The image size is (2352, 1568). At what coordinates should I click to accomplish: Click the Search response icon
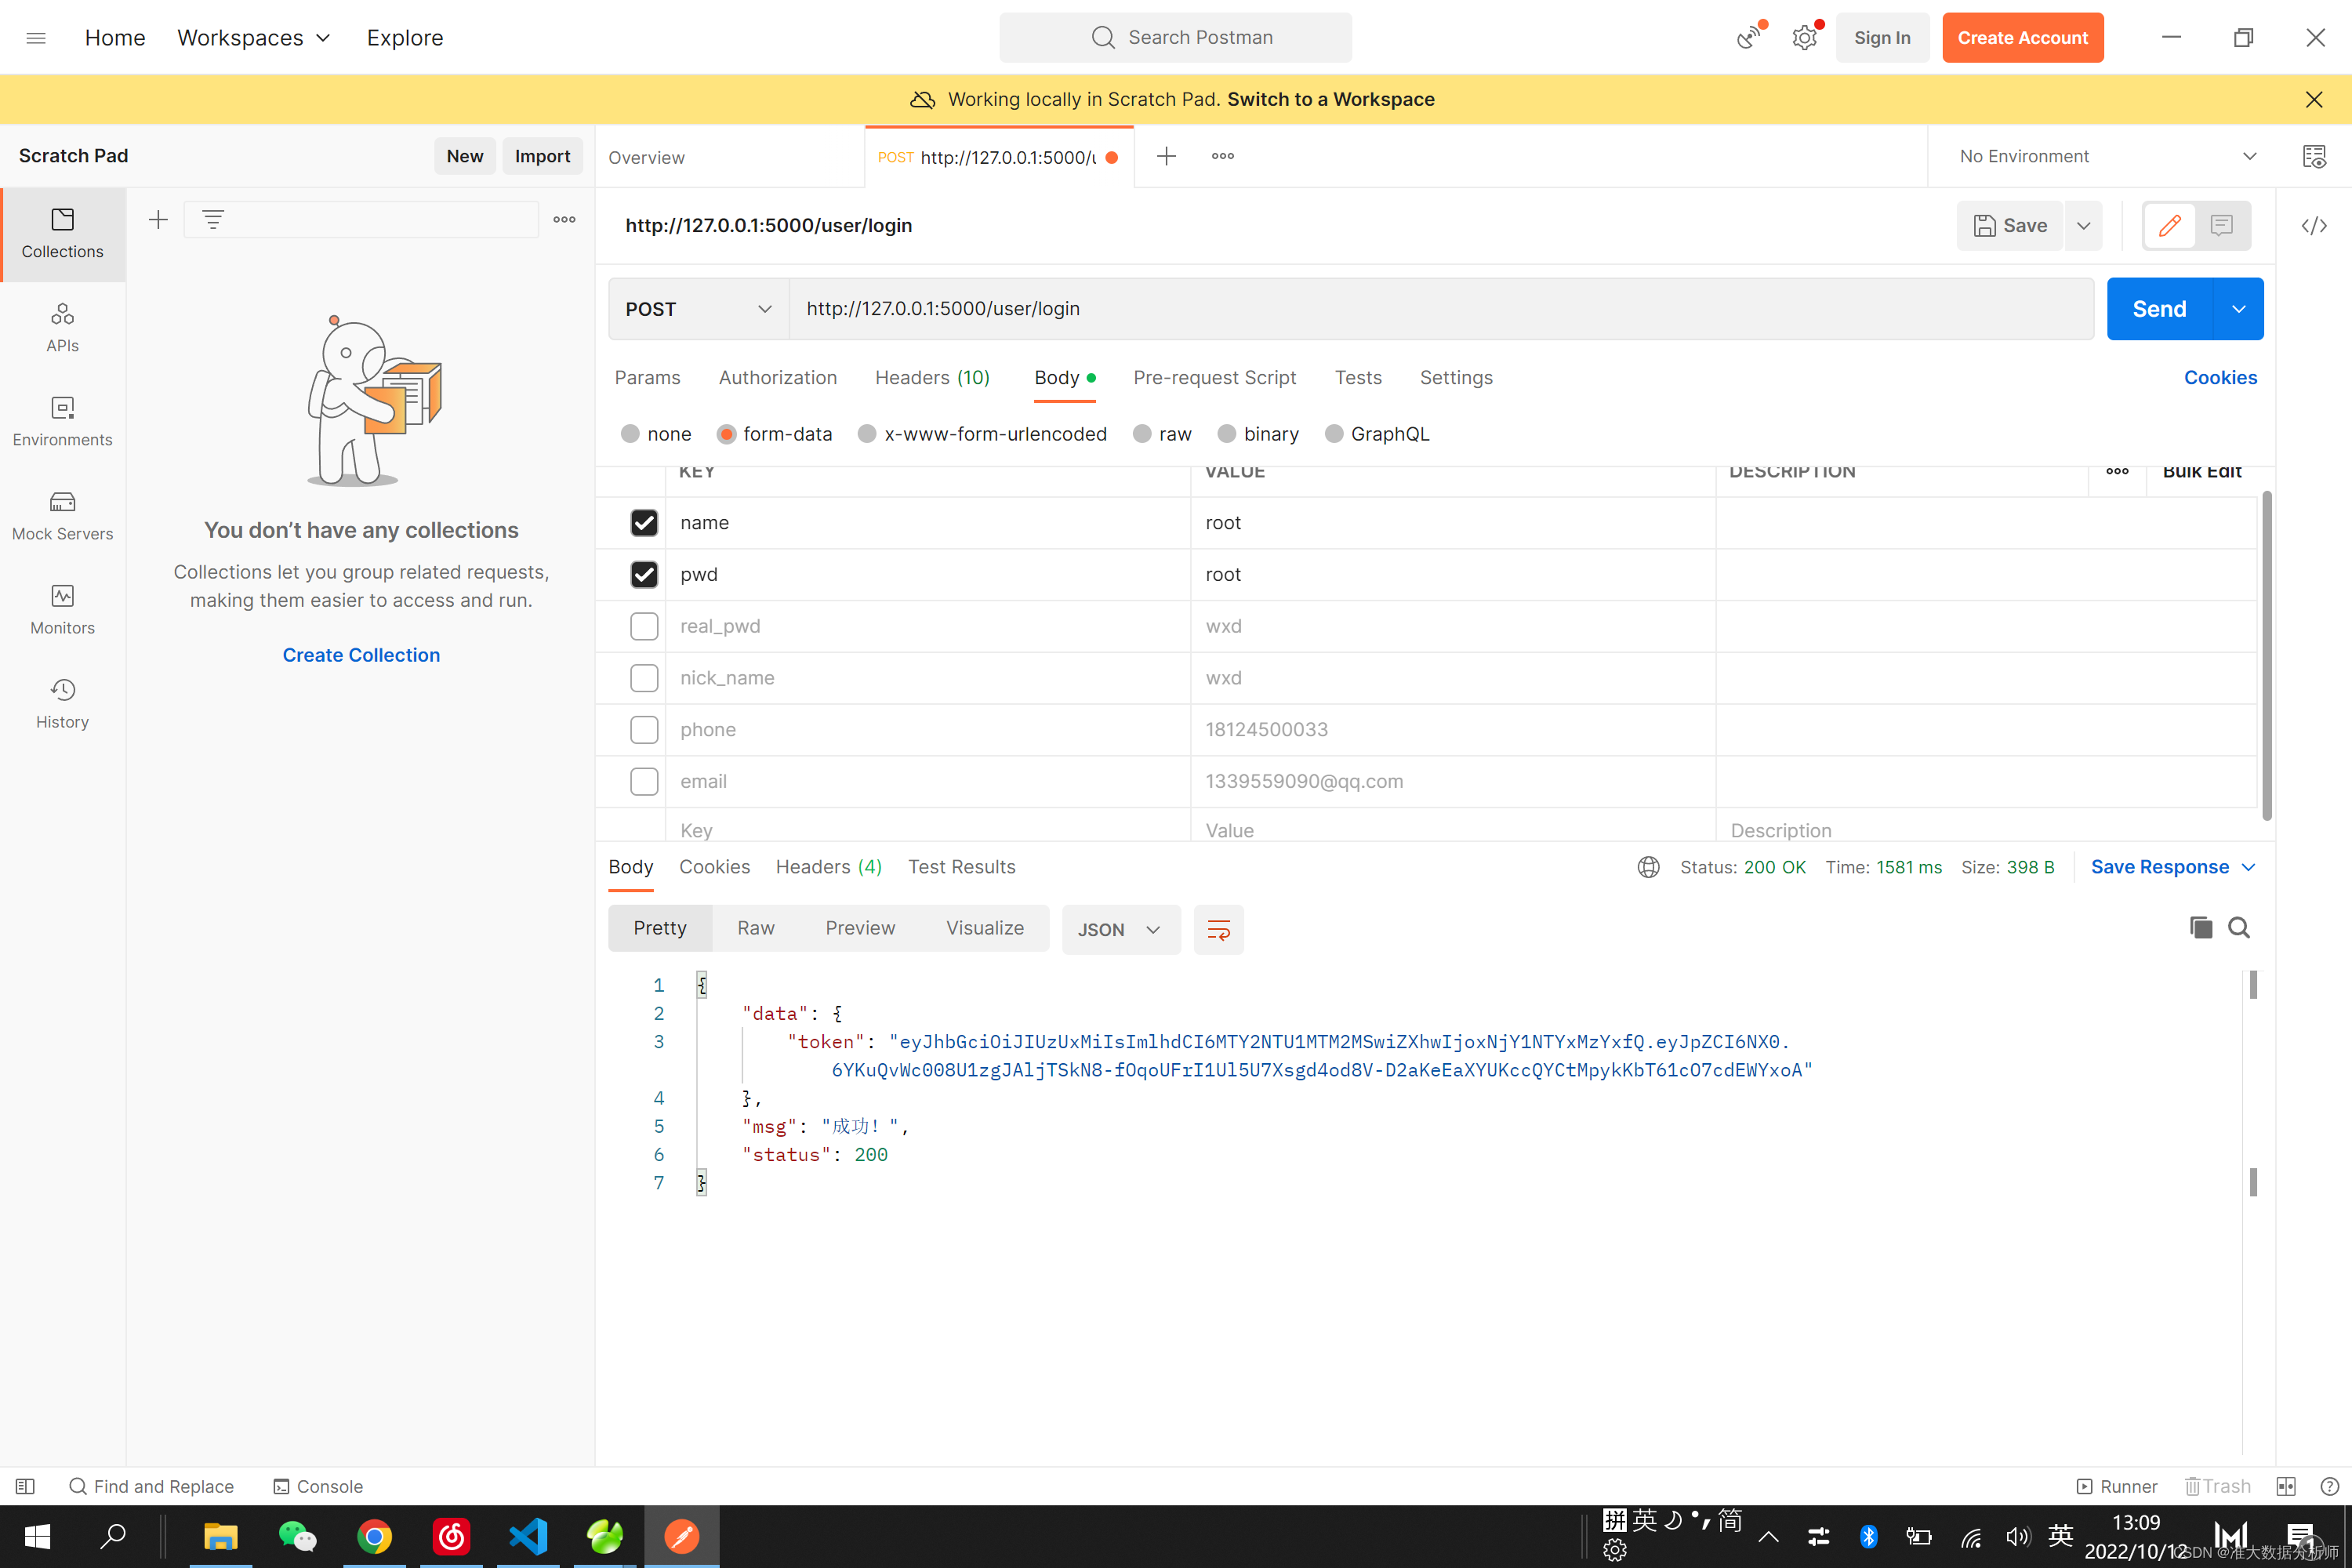[2240, 929]
